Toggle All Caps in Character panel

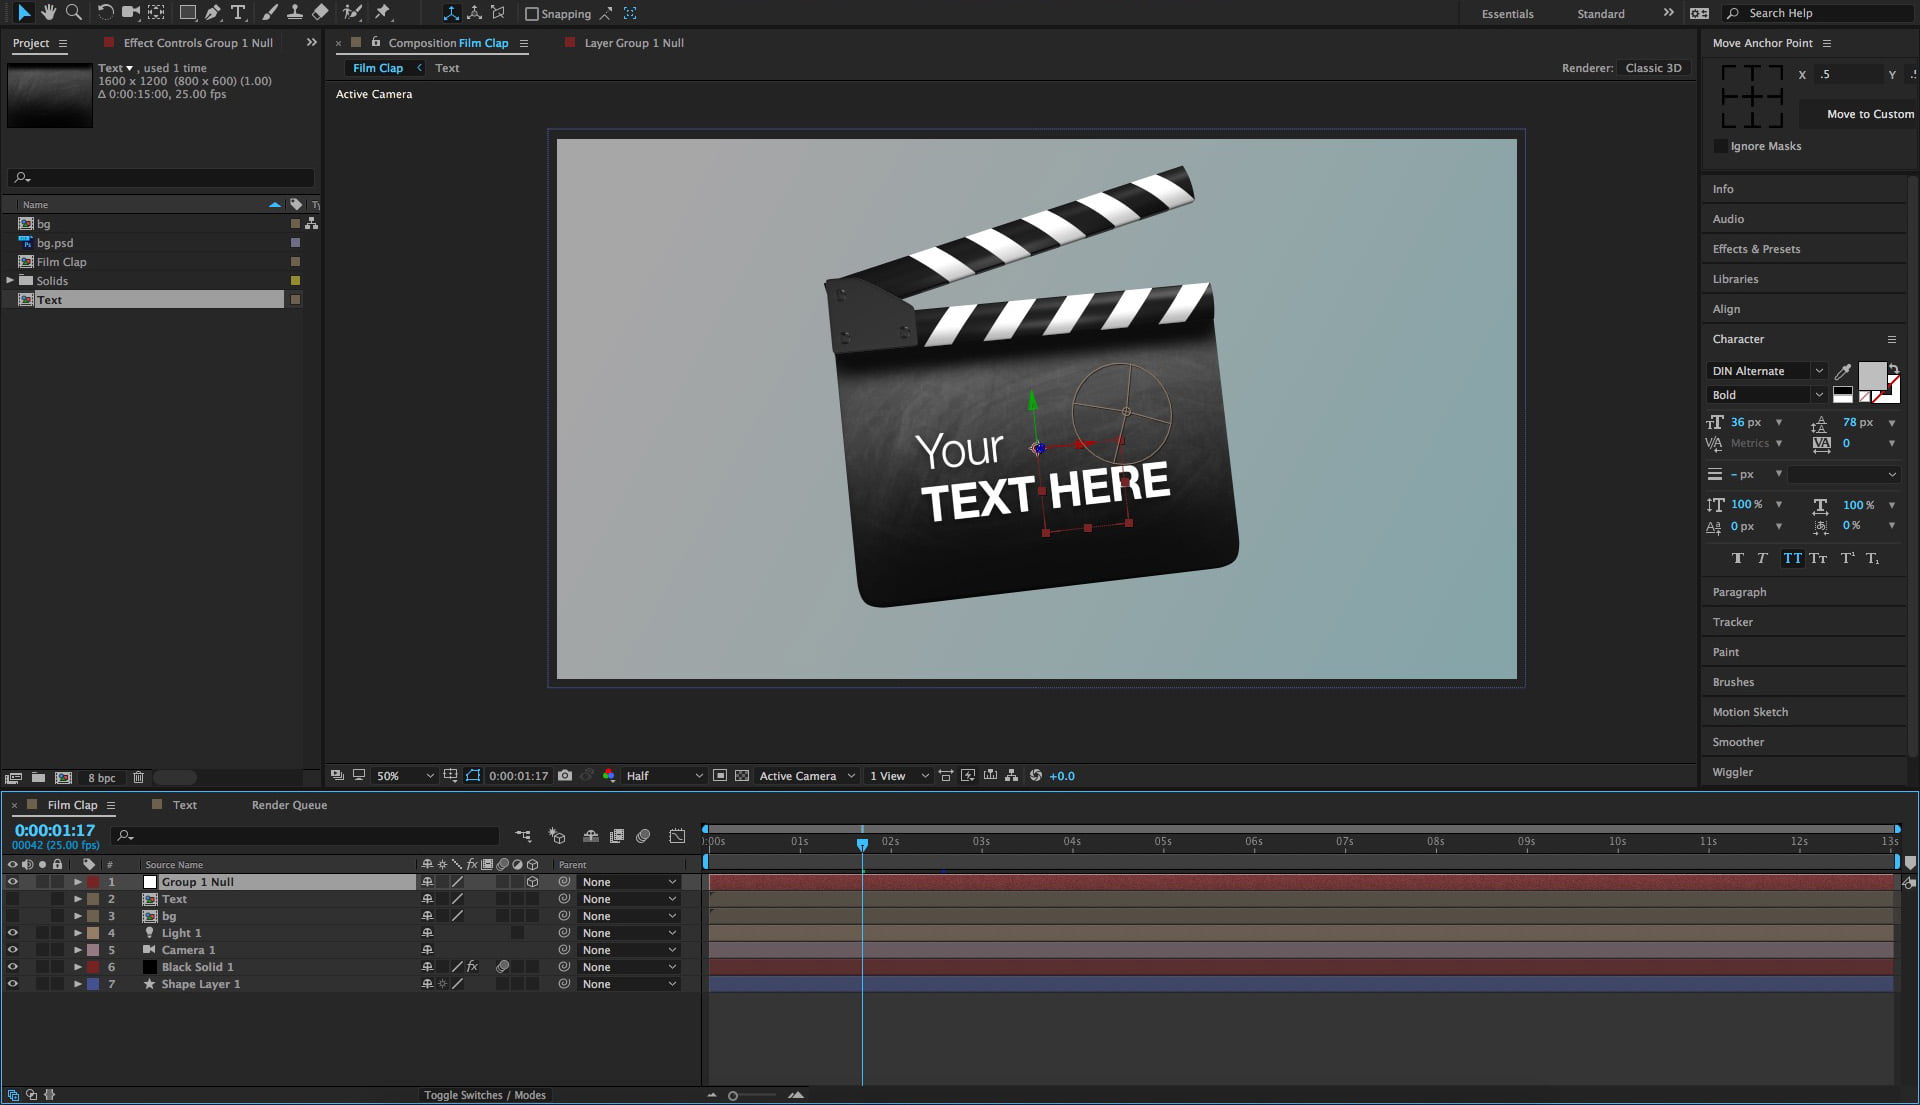coord(1792,558)
